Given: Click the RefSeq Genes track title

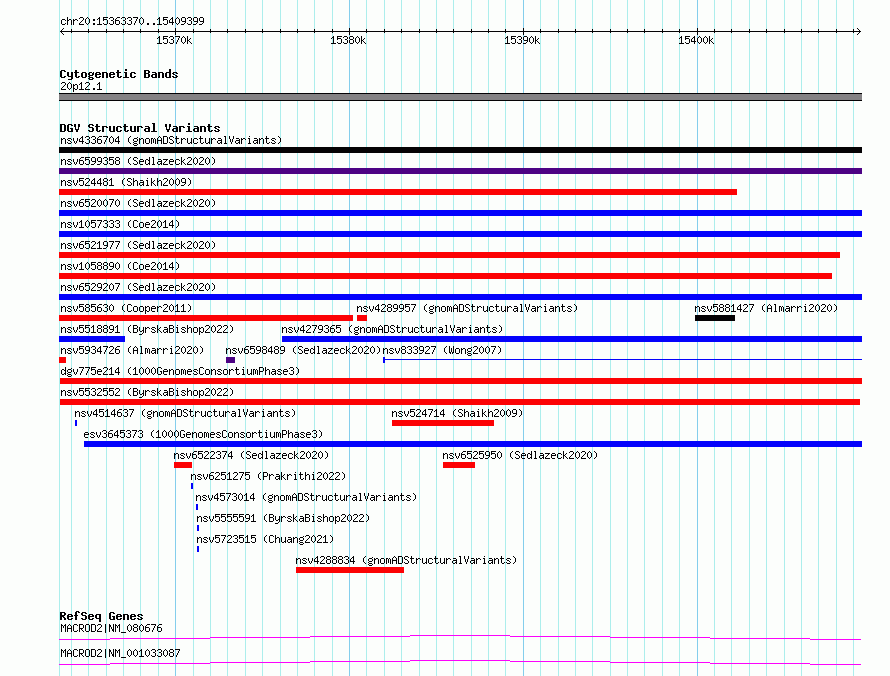Looking at the screenshot, I should 101,616.
